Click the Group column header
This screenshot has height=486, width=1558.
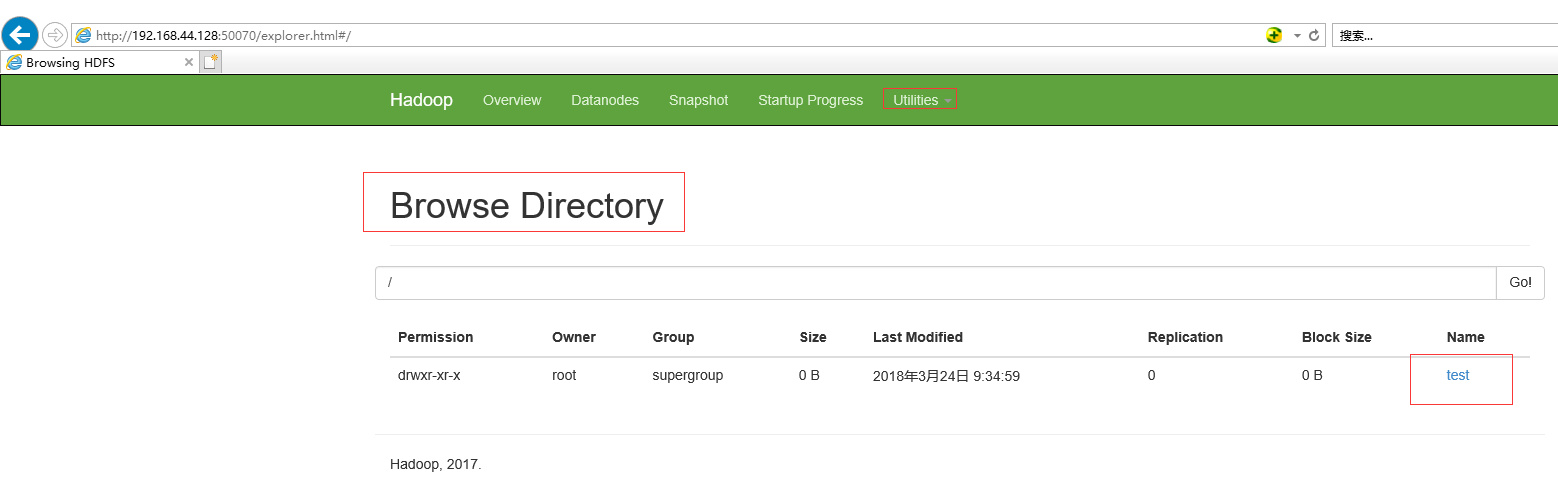[673, 337]
